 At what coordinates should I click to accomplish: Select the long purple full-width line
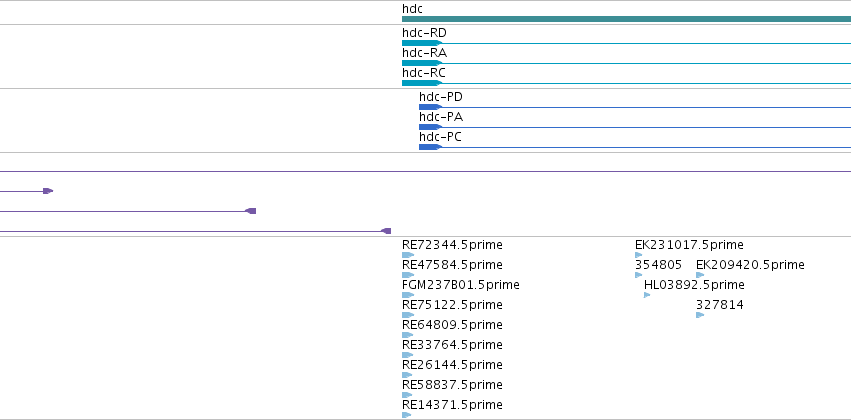pyautogui.click(x=426, y=171)
